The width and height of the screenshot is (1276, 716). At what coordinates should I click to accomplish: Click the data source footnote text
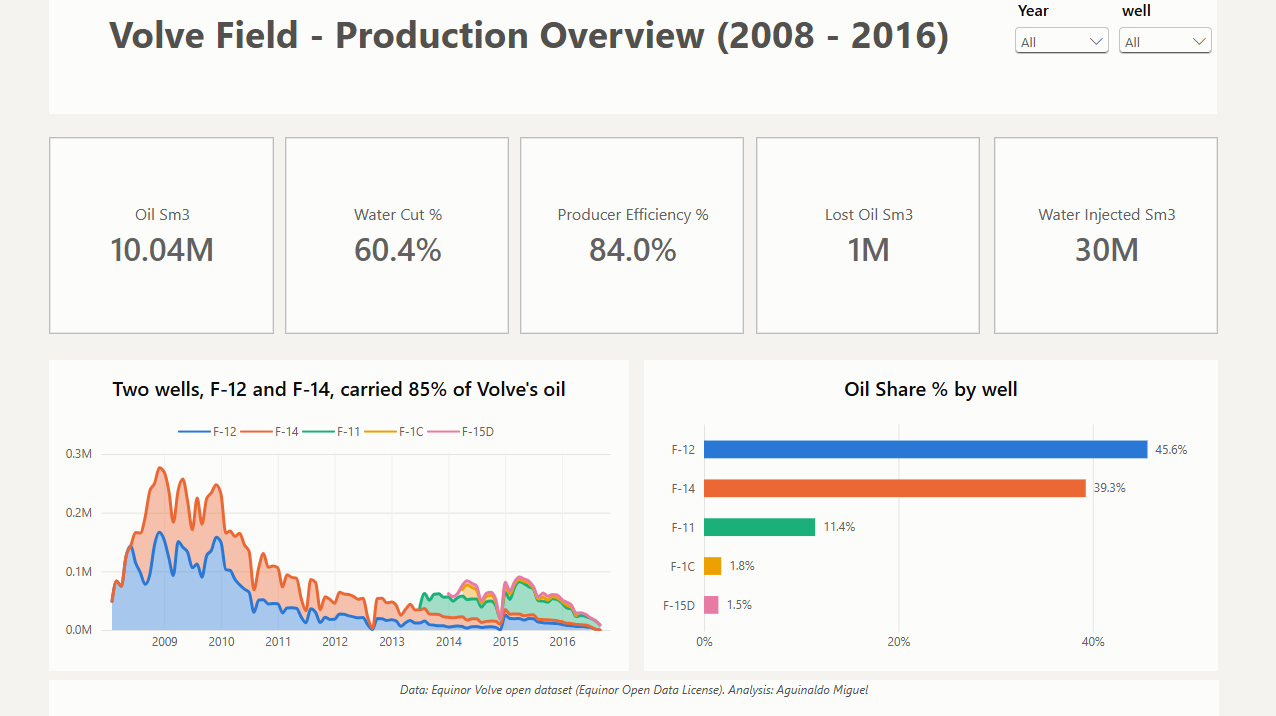[x=632, y=690]
